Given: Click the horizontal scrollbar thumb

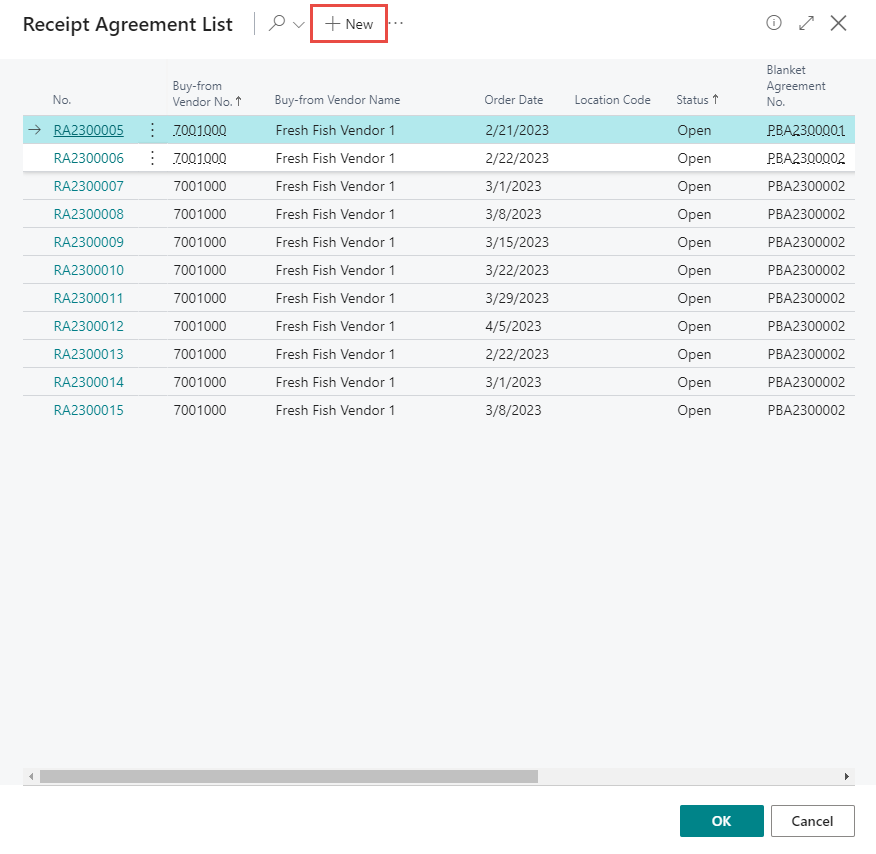Looking at the screenshot, I should (288, 776).
